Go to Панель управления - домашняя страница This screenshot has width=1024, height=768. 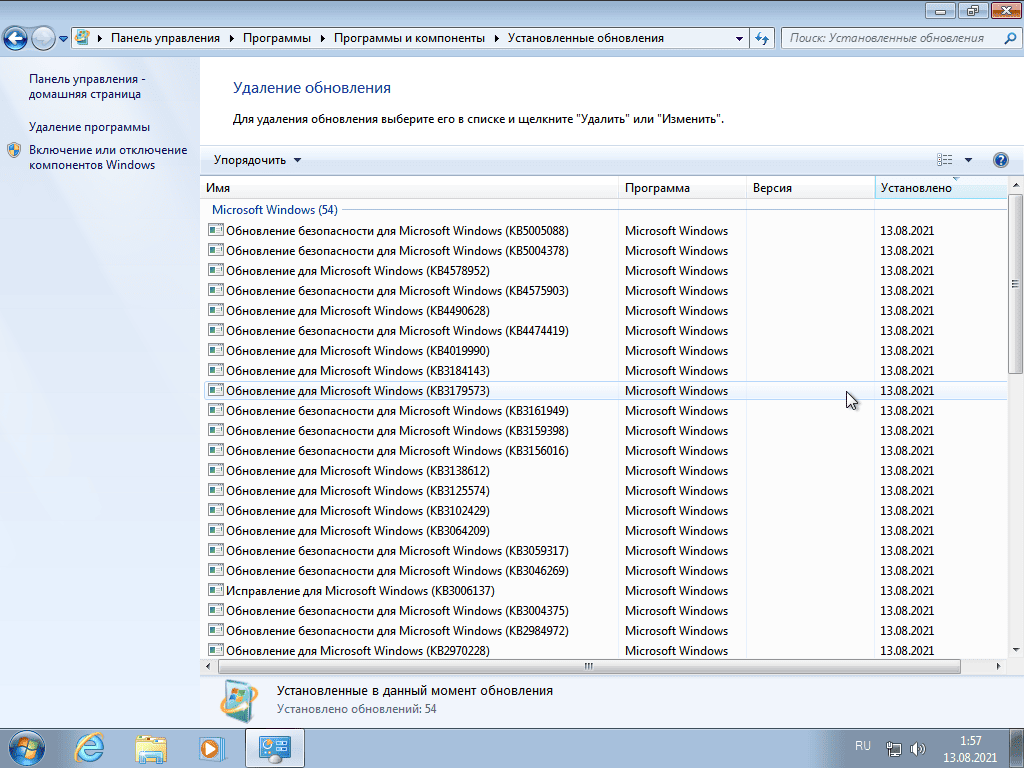click(85, 86)
